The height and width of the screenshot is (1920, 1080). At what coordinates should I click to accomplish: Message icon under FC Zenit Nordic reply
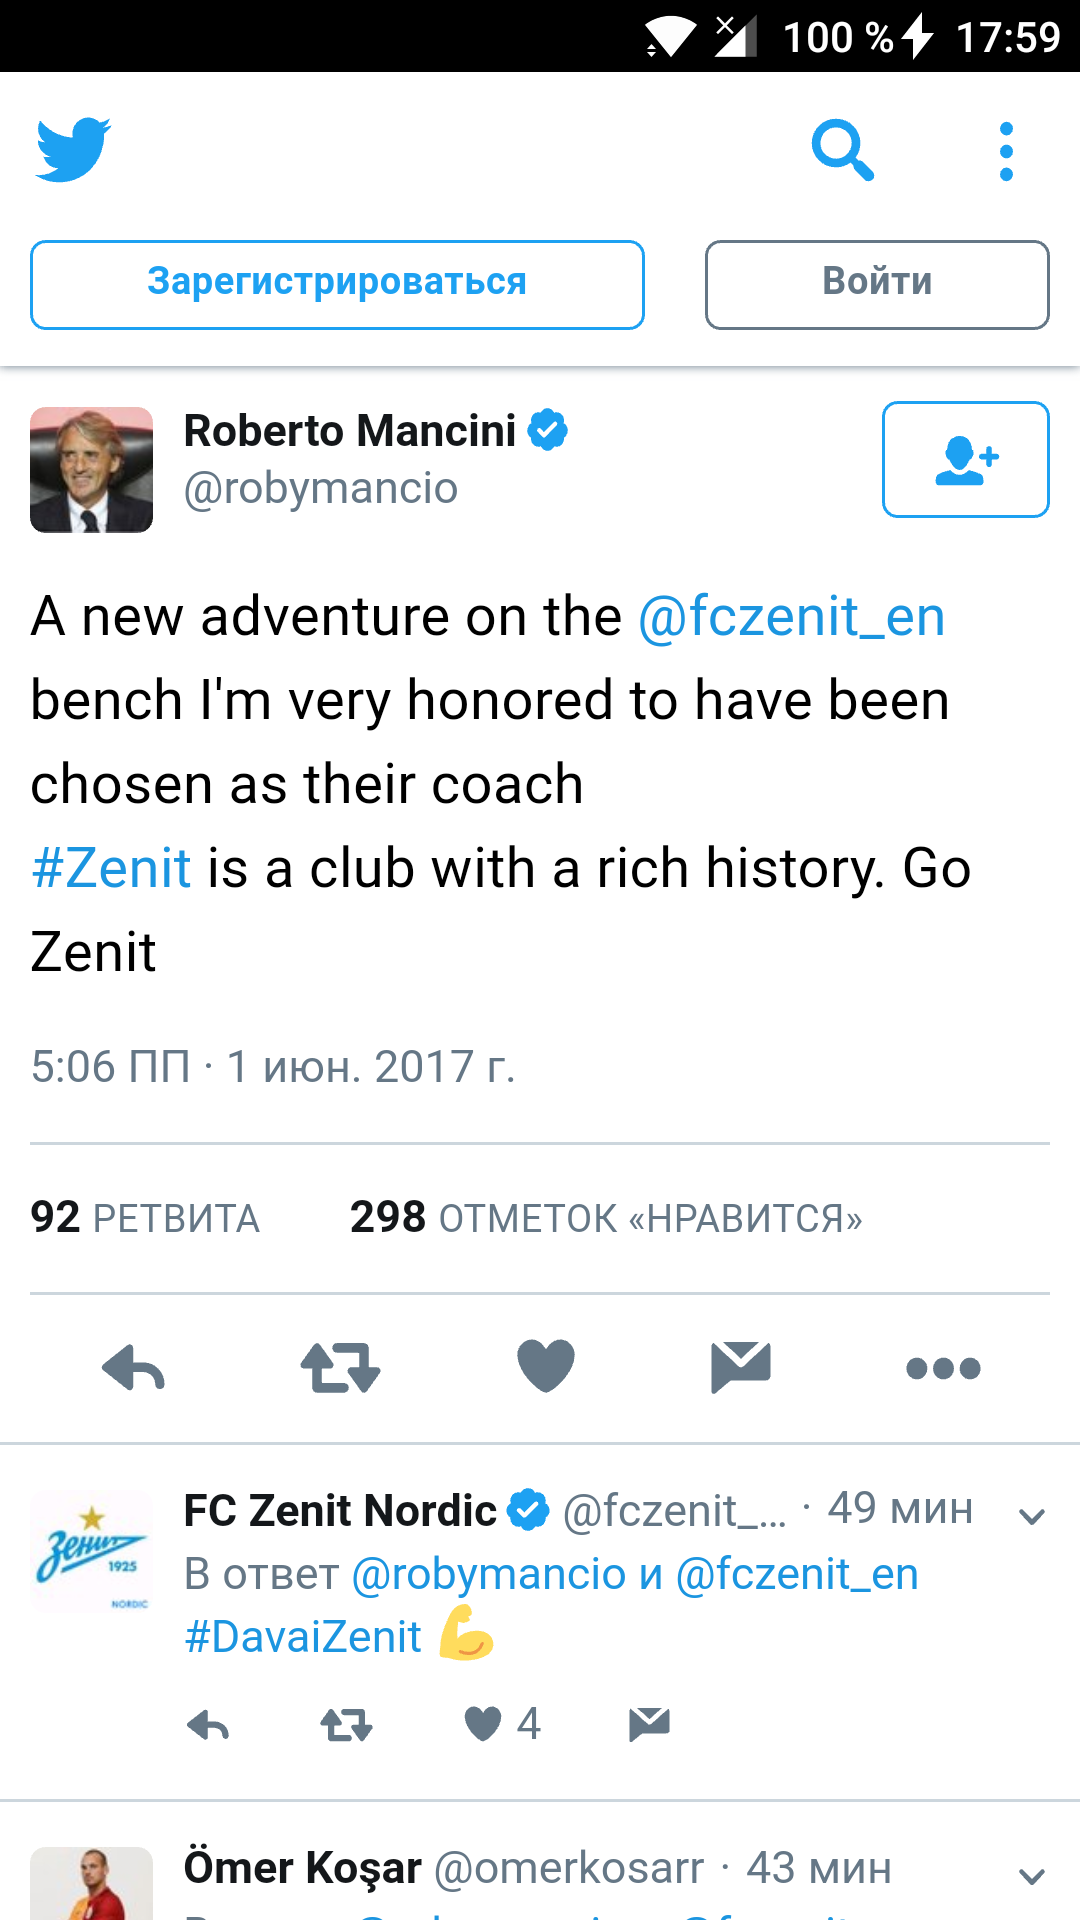649,1725
